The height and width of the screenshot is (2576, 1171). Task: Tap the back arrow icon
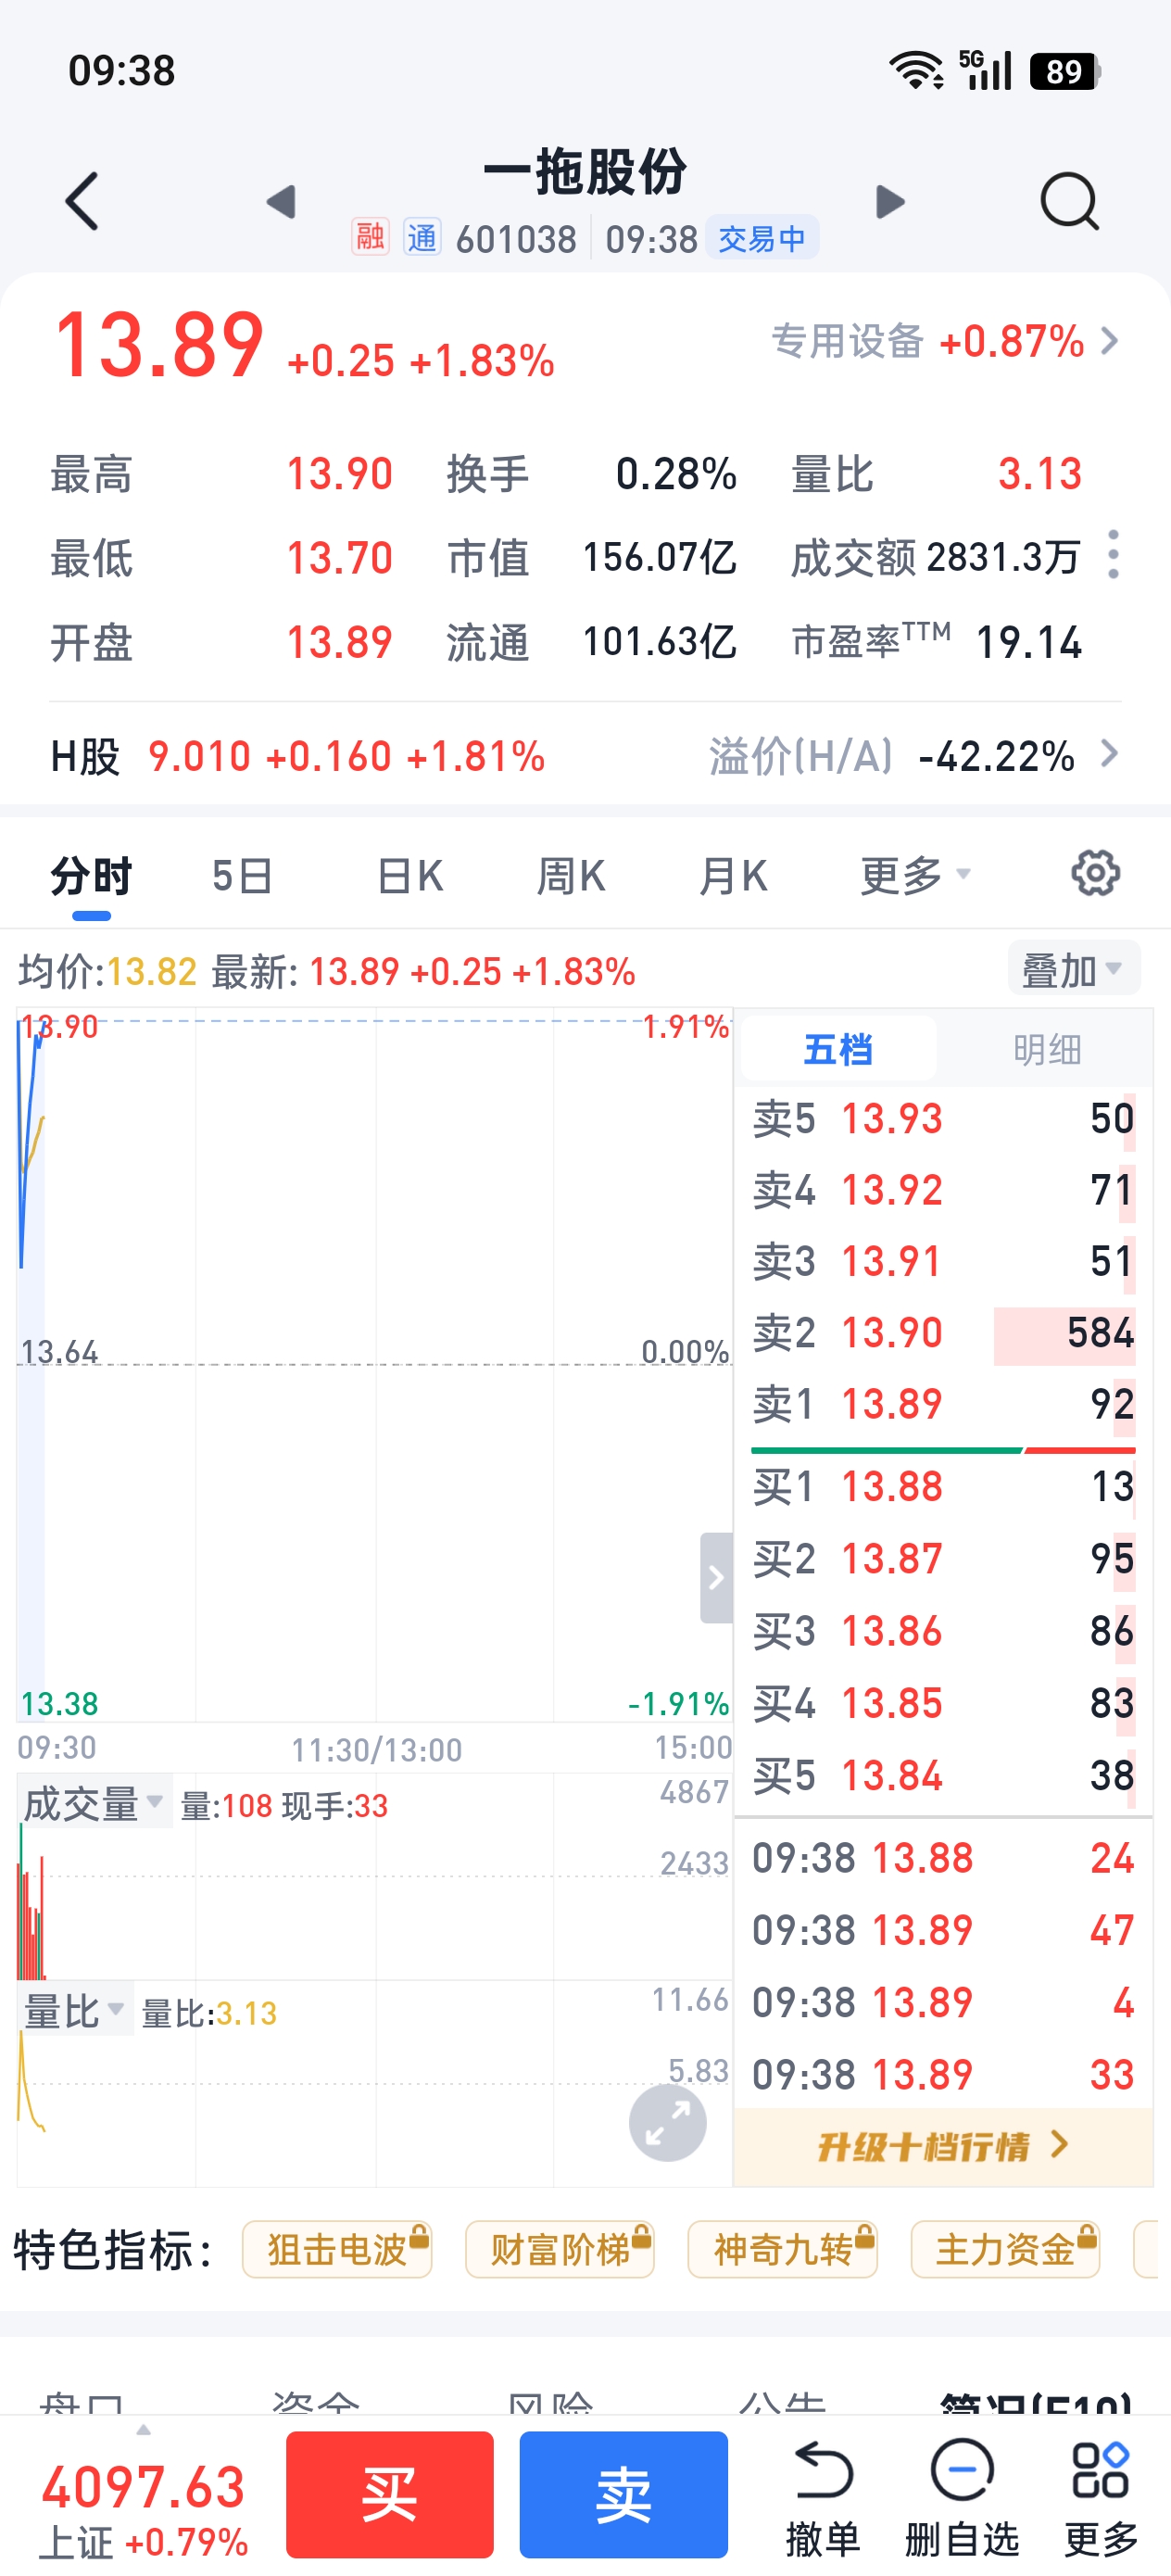[x=82, y=201]
